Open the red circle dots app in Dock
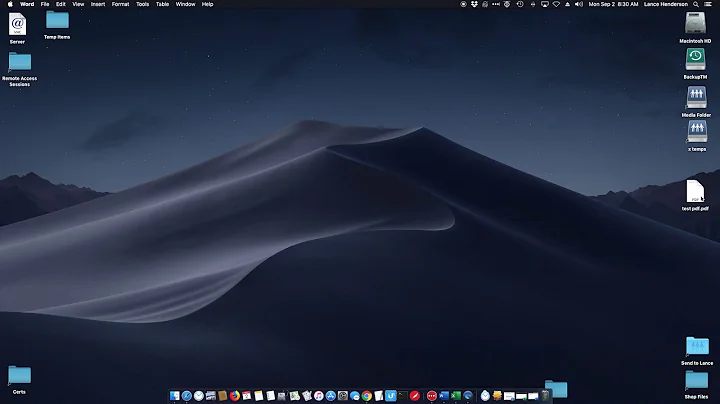720x404 pixels. [432, 396]
